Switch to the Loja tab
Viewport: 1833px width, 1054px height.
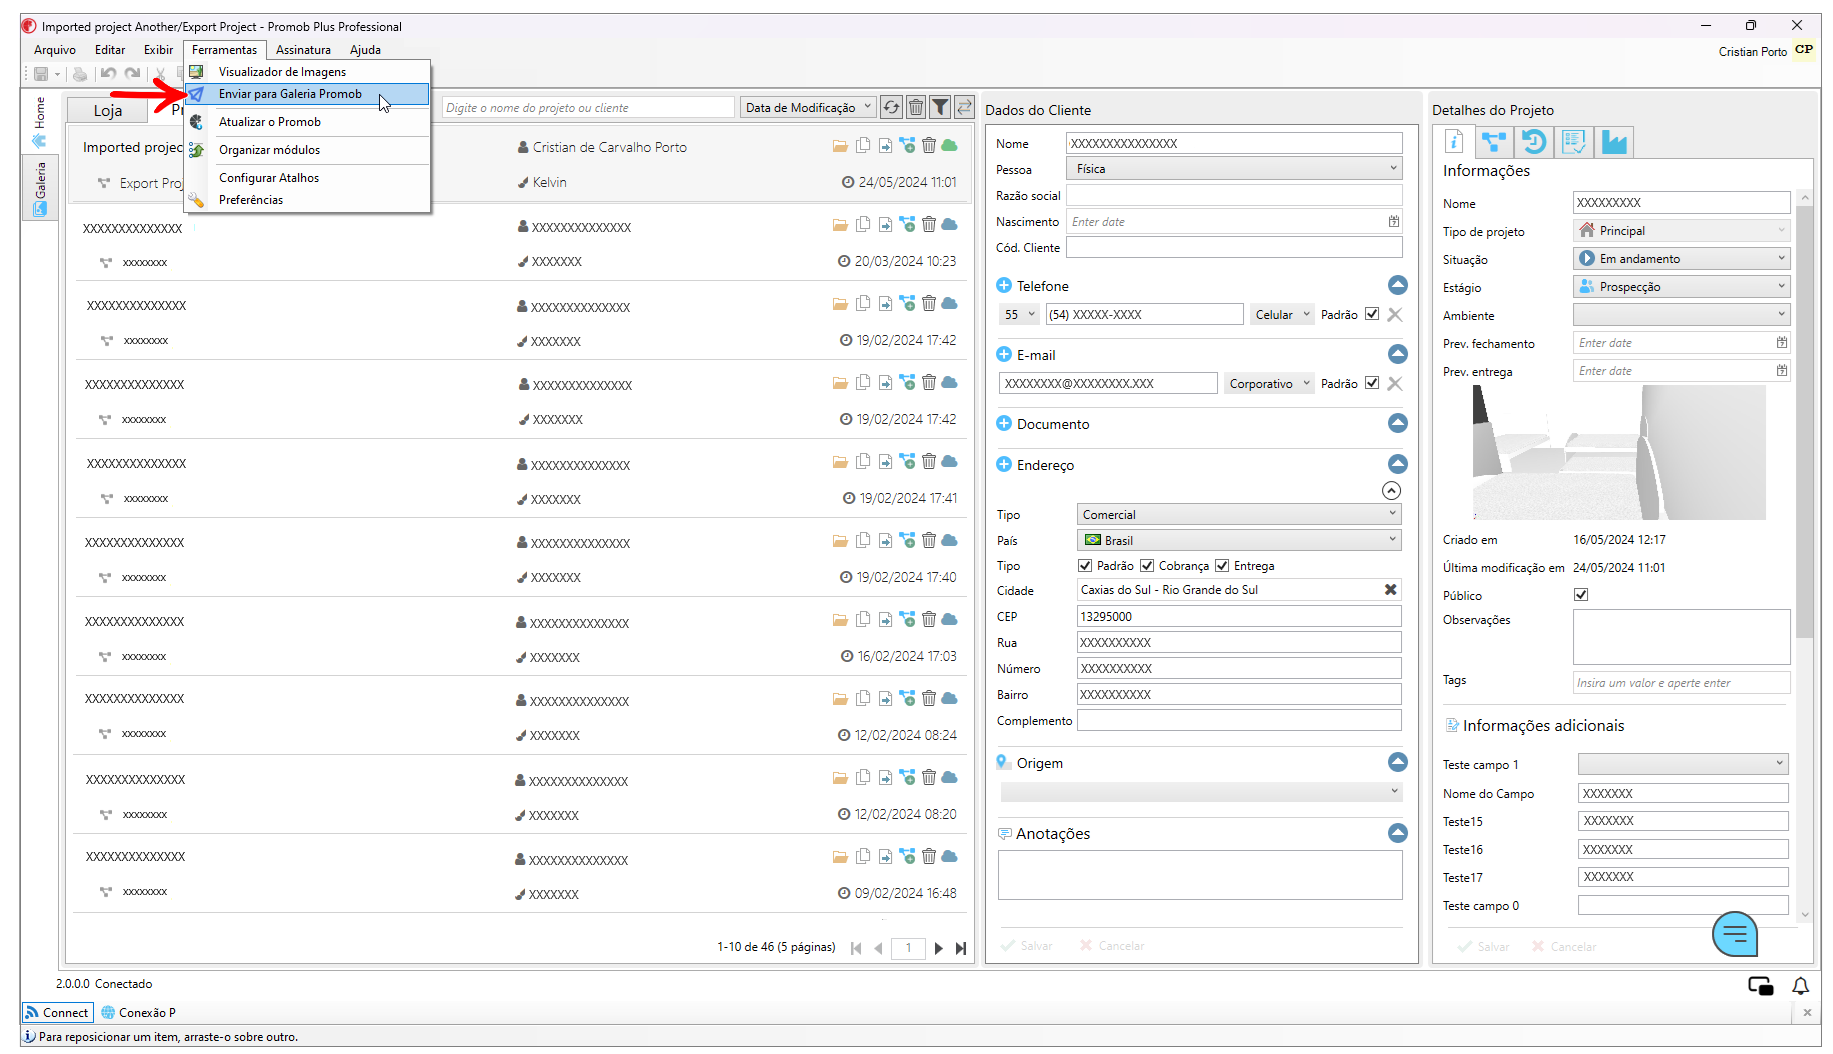click(108, 110)
